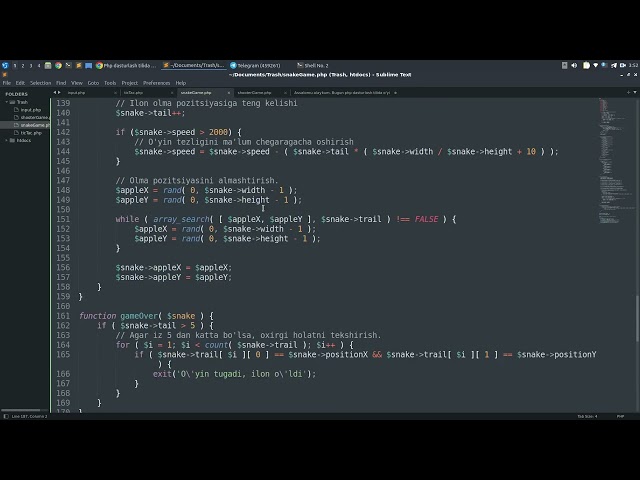
Task: Click line number 151 in the gutter
Action: 63,219
